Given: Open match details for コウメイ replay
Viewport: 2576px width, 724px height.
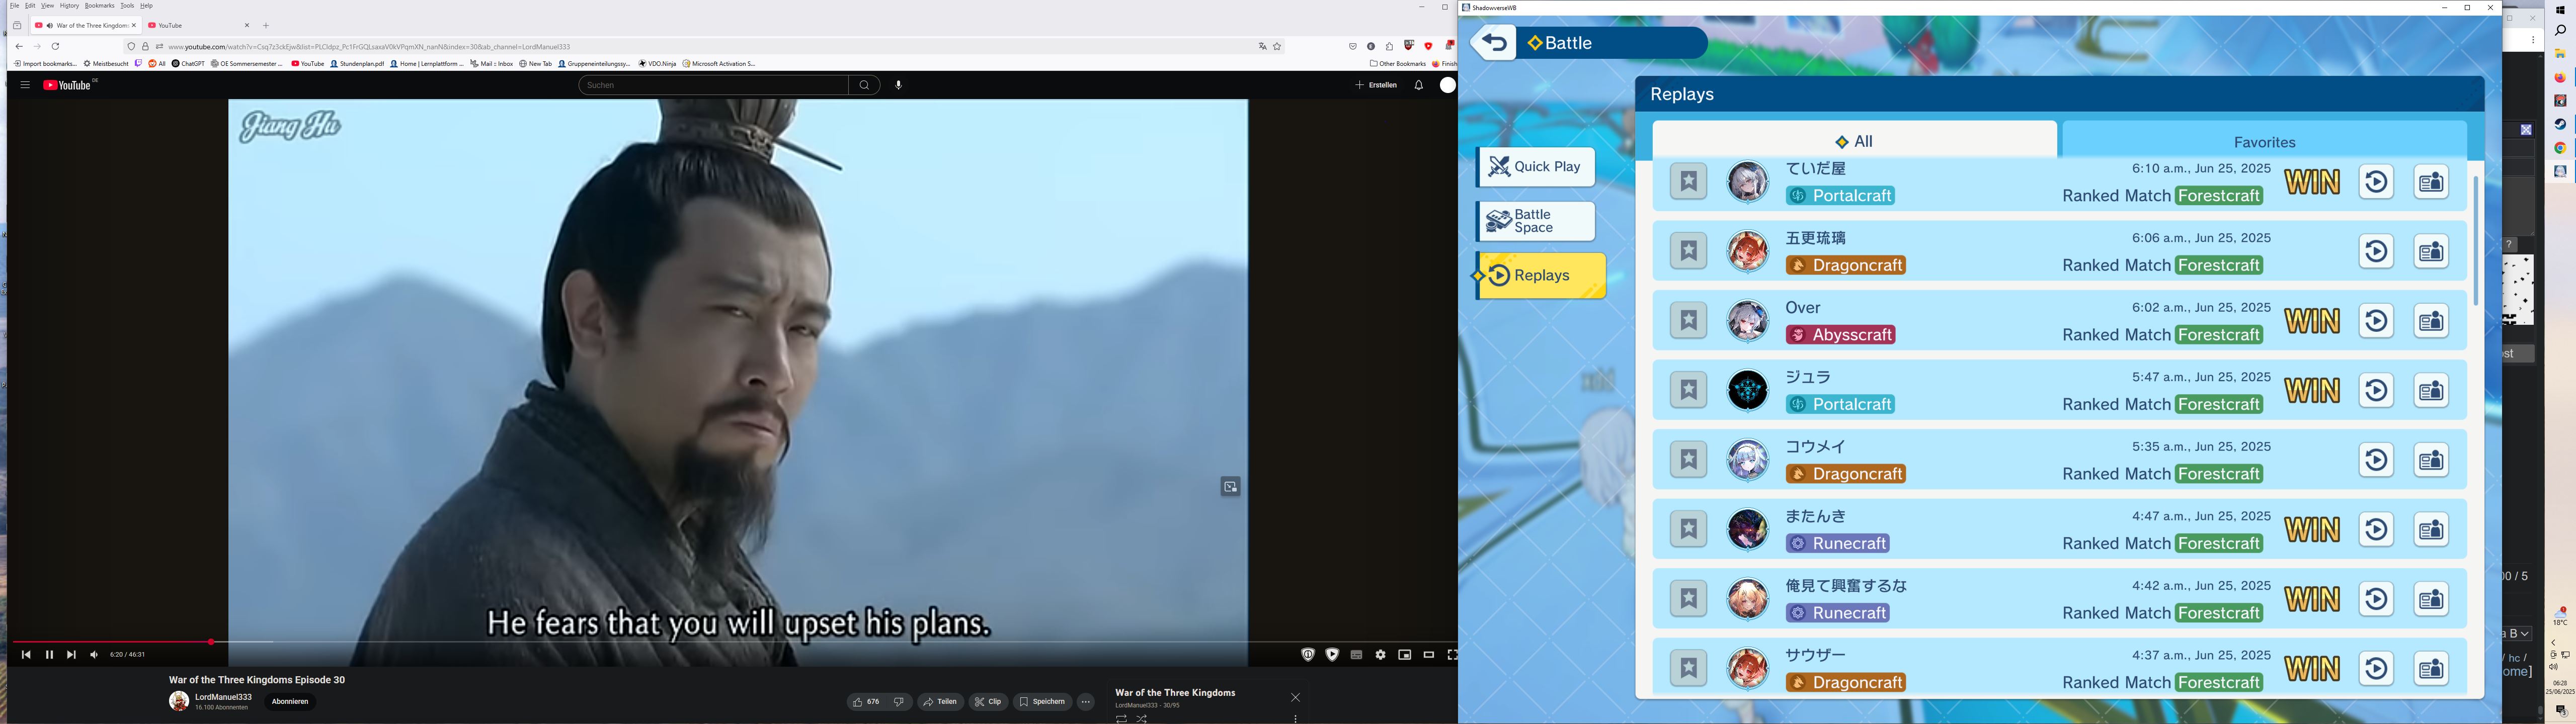Looking at the screenshot, I should tap(2431, 460).
